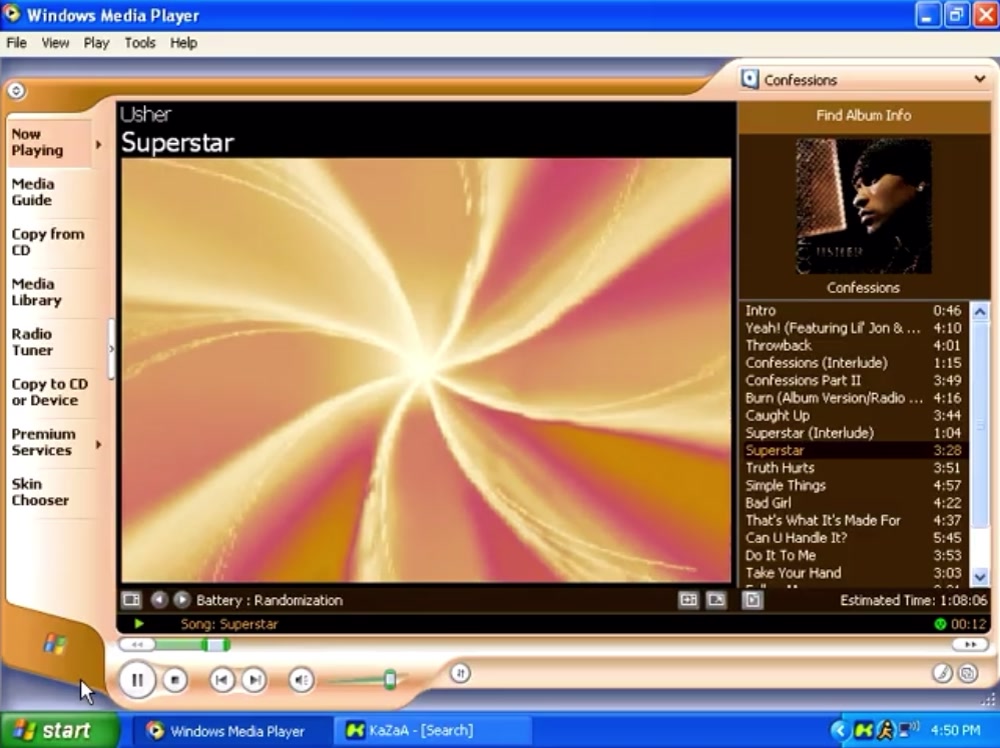The width and height of the screenshot is (1000, 748).
Task: Toggle the equalizer settings pane icon
Action: click(688, 600)
